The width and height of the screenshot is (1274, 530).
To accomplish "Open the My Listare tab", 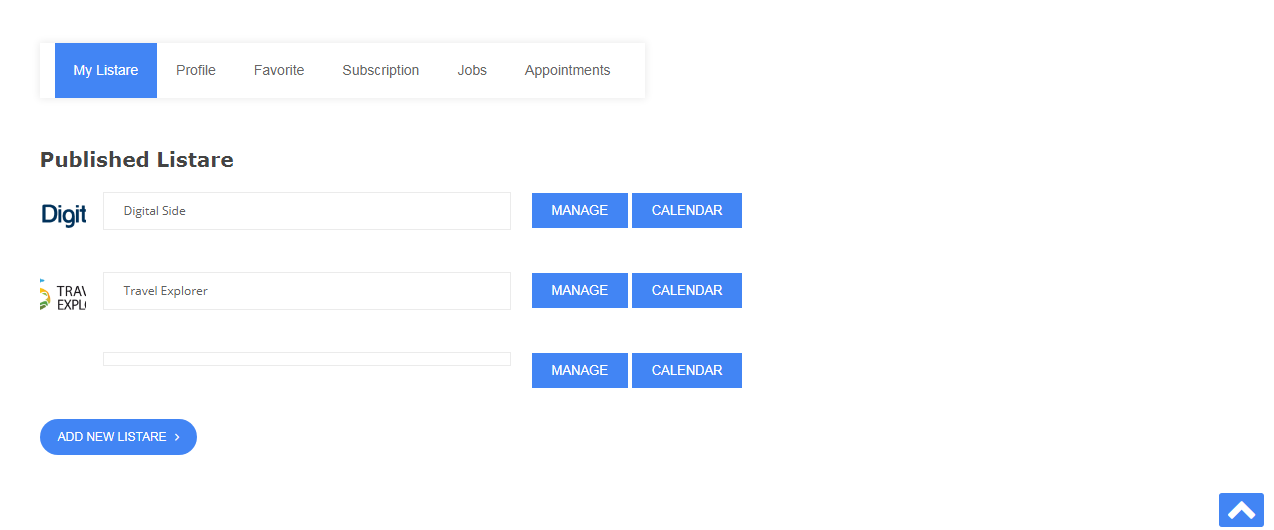I will point(106,70).
